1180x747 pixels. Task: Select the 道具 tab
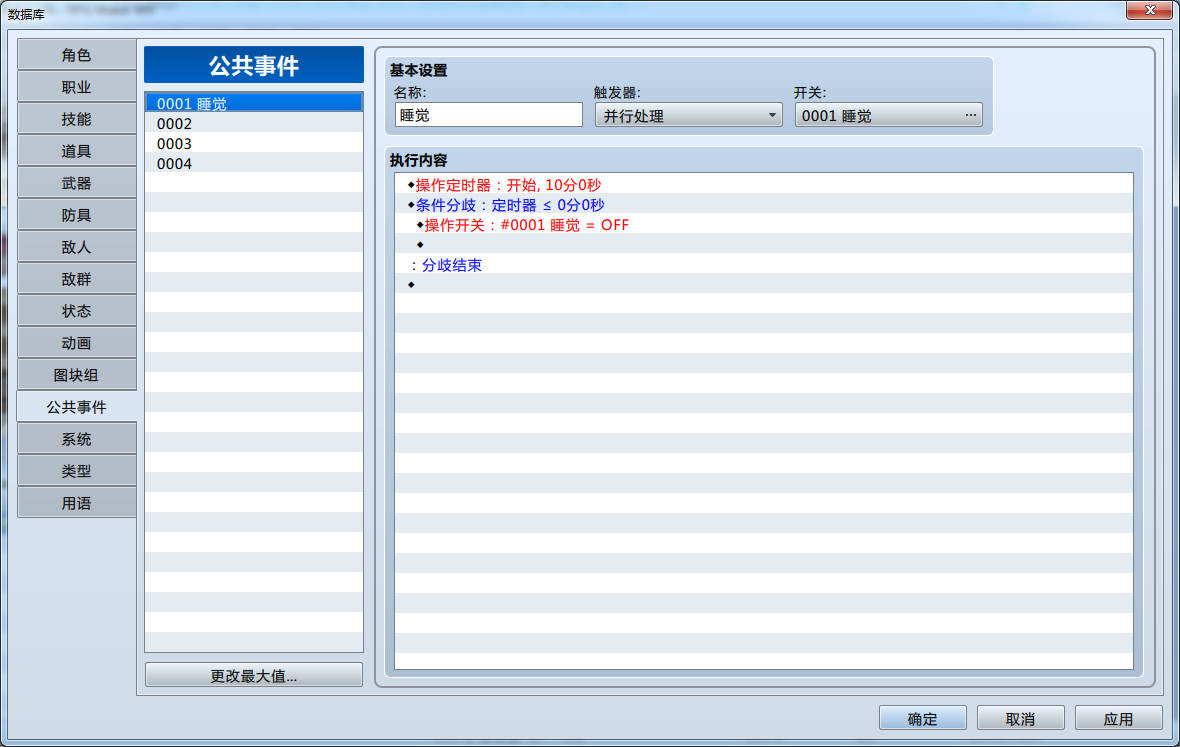coord(76,151)
